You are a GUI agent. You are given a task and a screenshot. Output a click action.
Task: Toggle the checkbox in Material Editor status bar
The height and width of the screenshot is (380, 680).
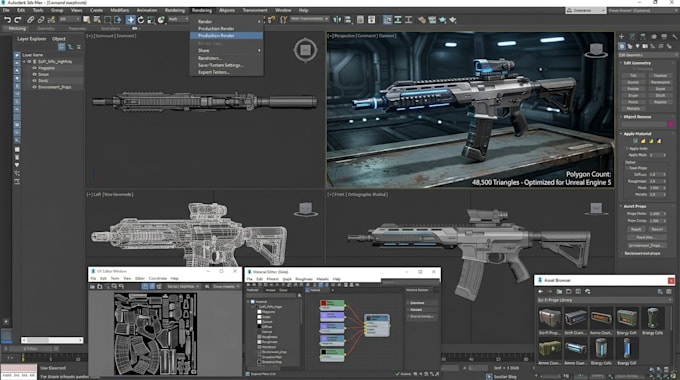(x=248, y=373)
